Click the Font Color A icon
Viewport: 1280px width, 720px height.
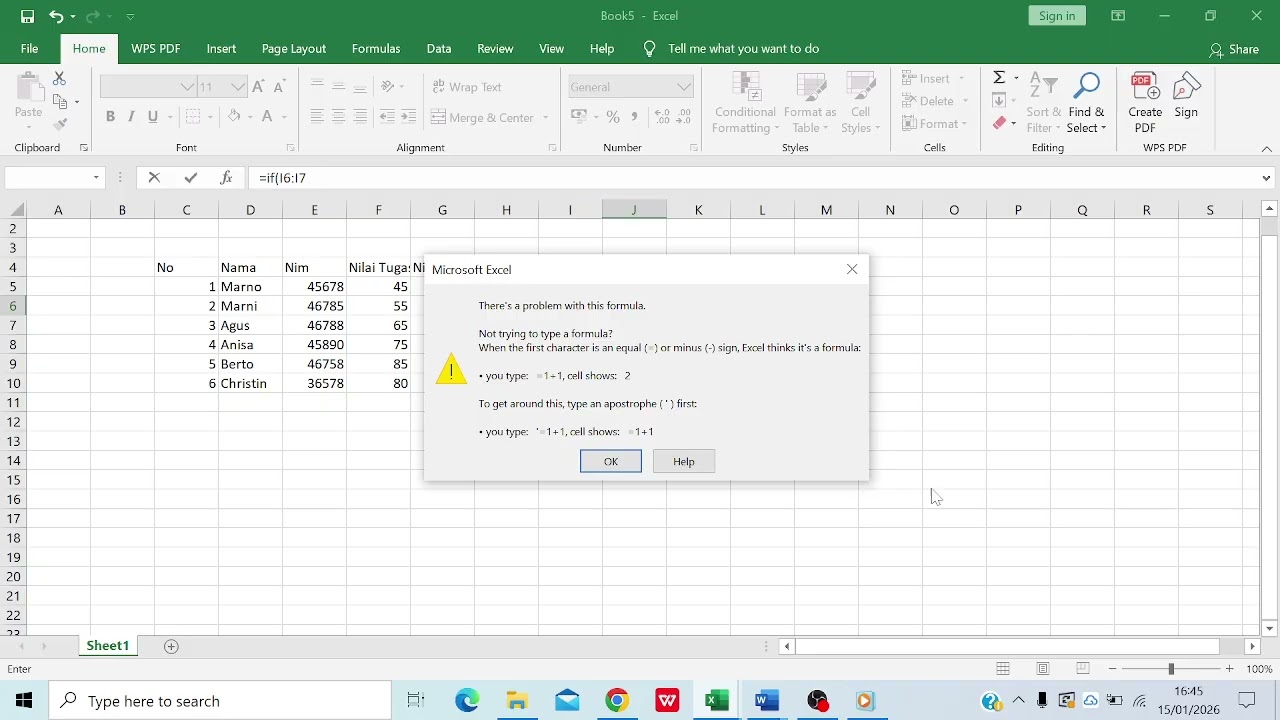click(x=267, y=117)
